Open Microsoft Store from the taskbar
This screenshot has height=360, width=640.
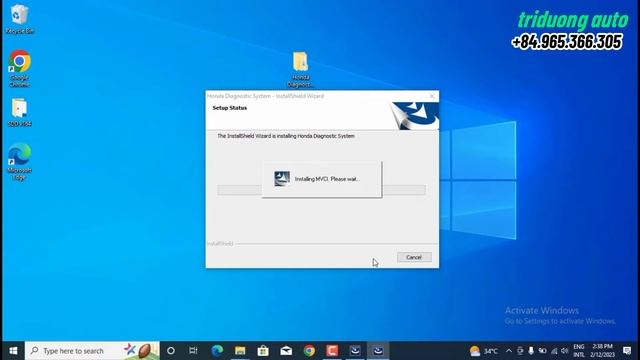pos(263,351)
